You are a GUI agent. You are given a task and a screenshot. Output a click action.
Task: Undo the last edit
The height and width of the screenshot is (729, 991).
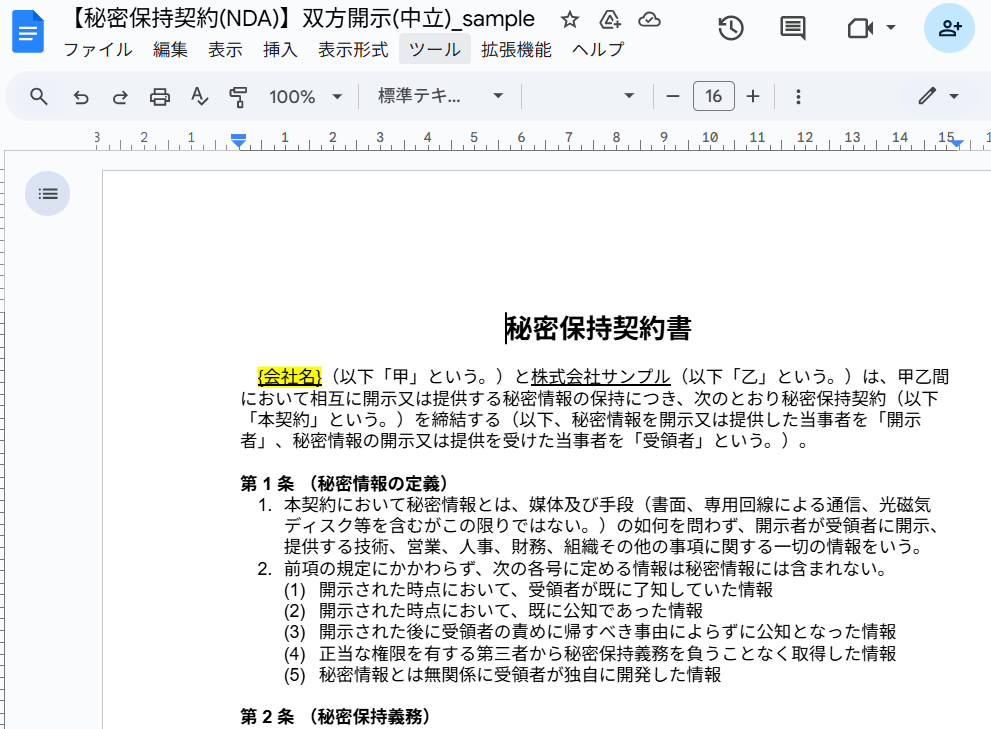[81, 97]
